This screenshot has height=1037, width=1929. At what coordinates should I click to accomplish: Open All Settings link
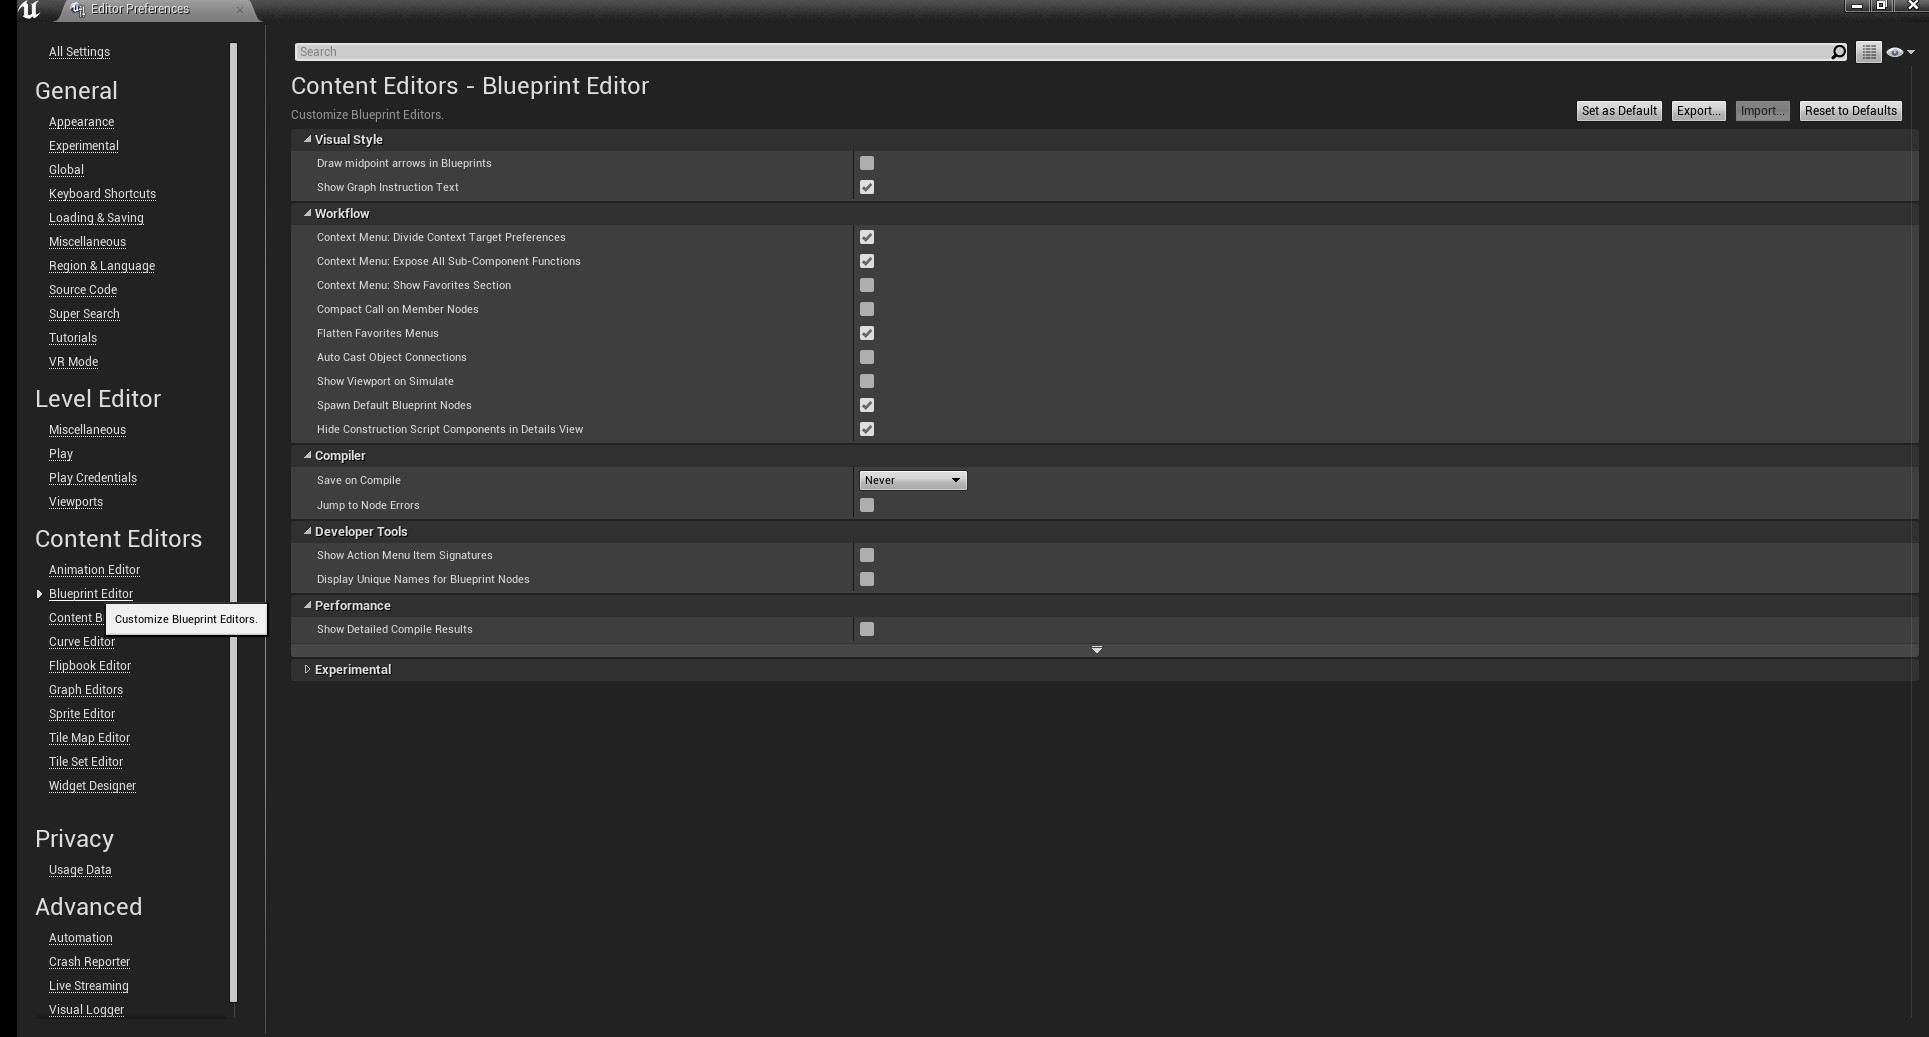(79, 52)
